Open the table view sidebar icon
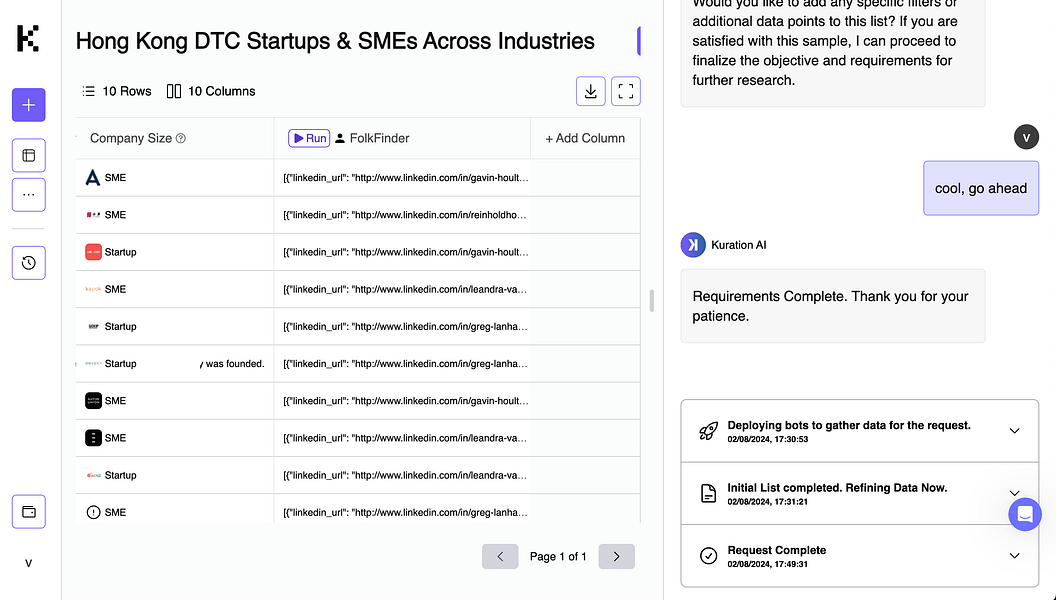 28,155
